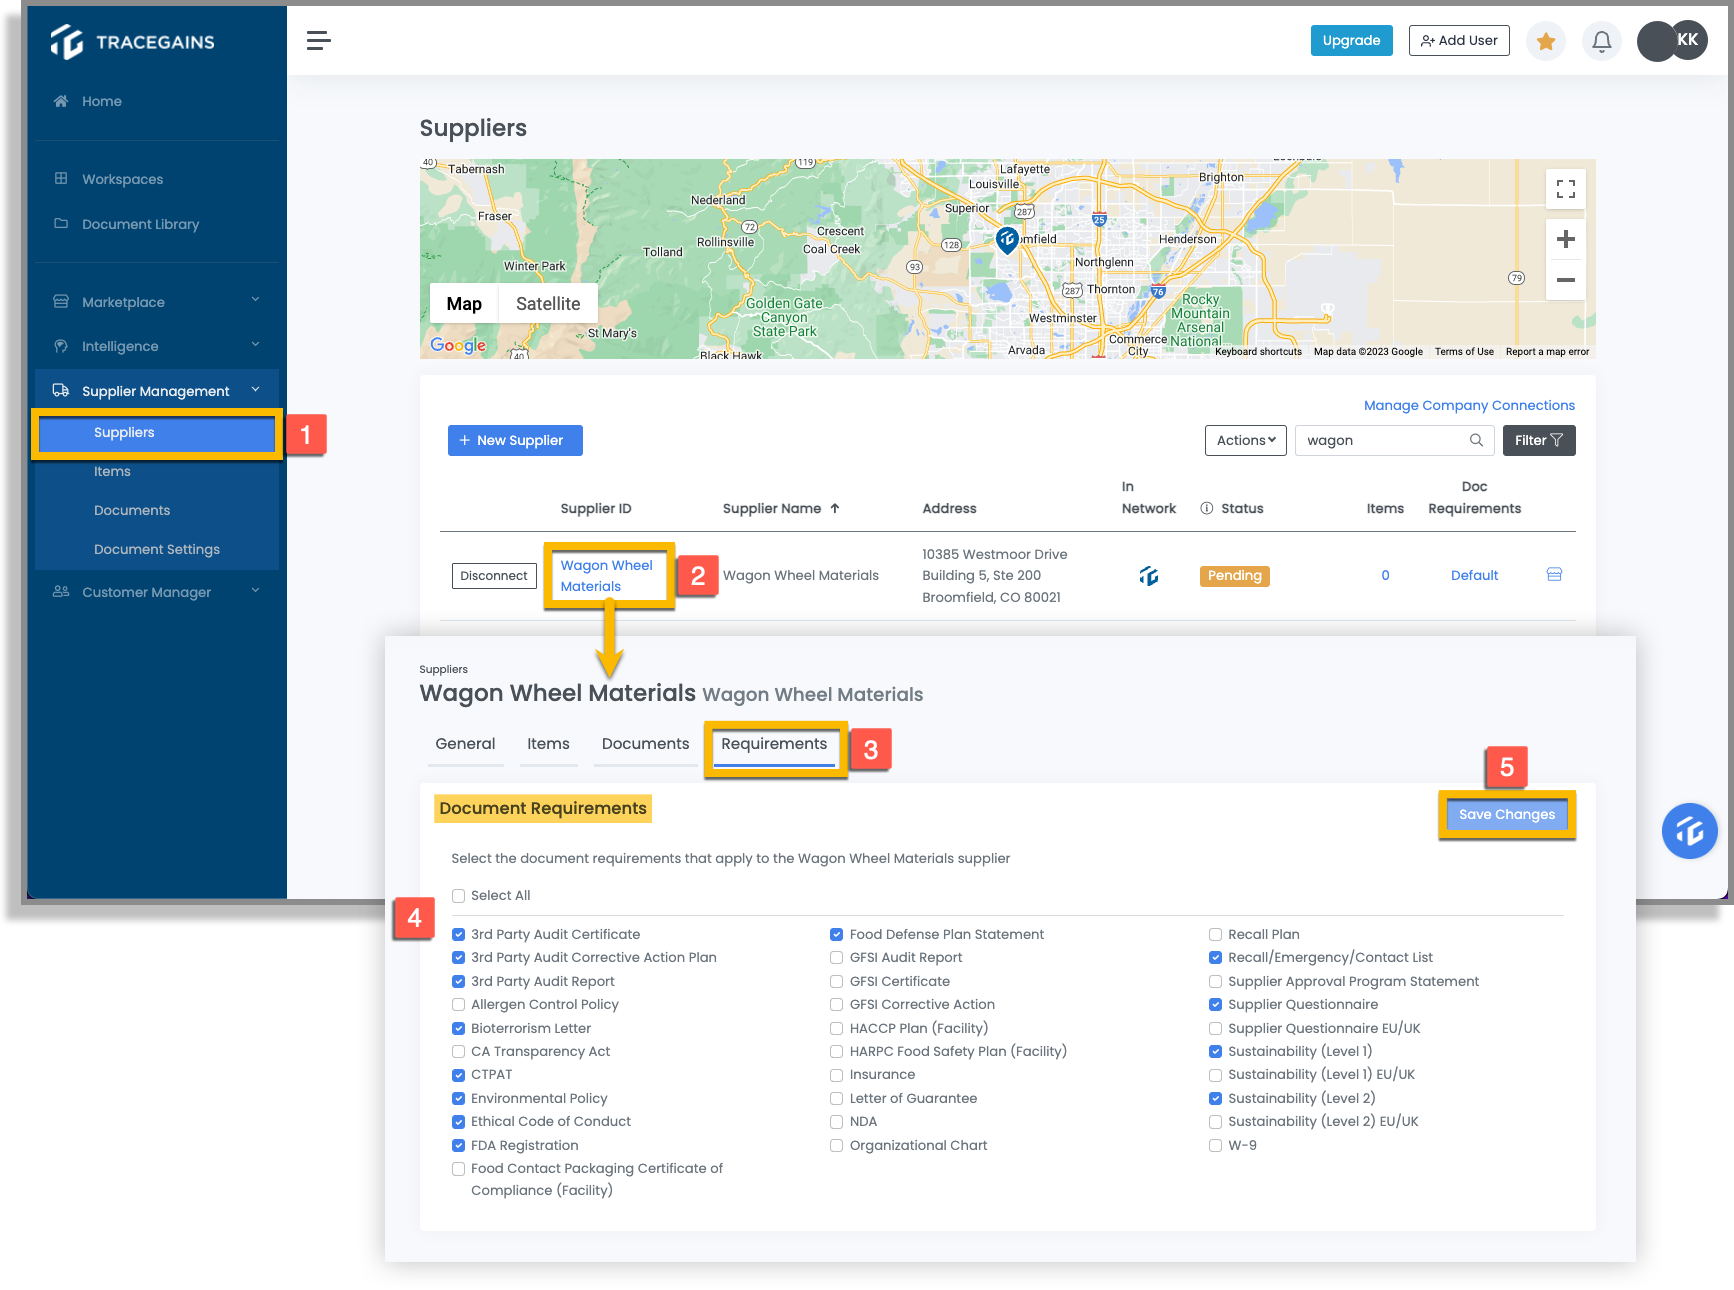Image resolution: width=1734 pixels, height=1290 pixels.
Task: Click the map zoom-in control
Action: coord(1565,238)
